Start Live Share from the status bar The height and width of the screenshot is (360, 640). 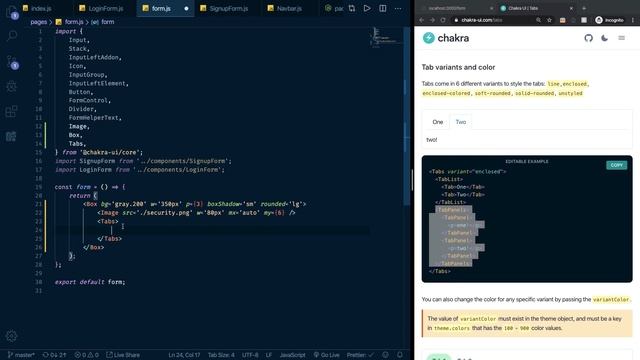coord(123,355)
